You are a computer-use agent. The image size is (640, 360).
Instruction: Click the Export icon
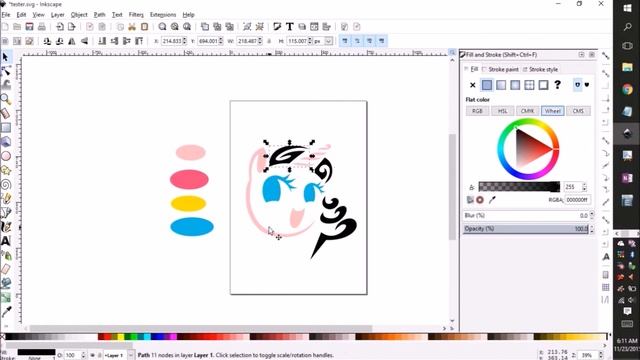(72, 27)
